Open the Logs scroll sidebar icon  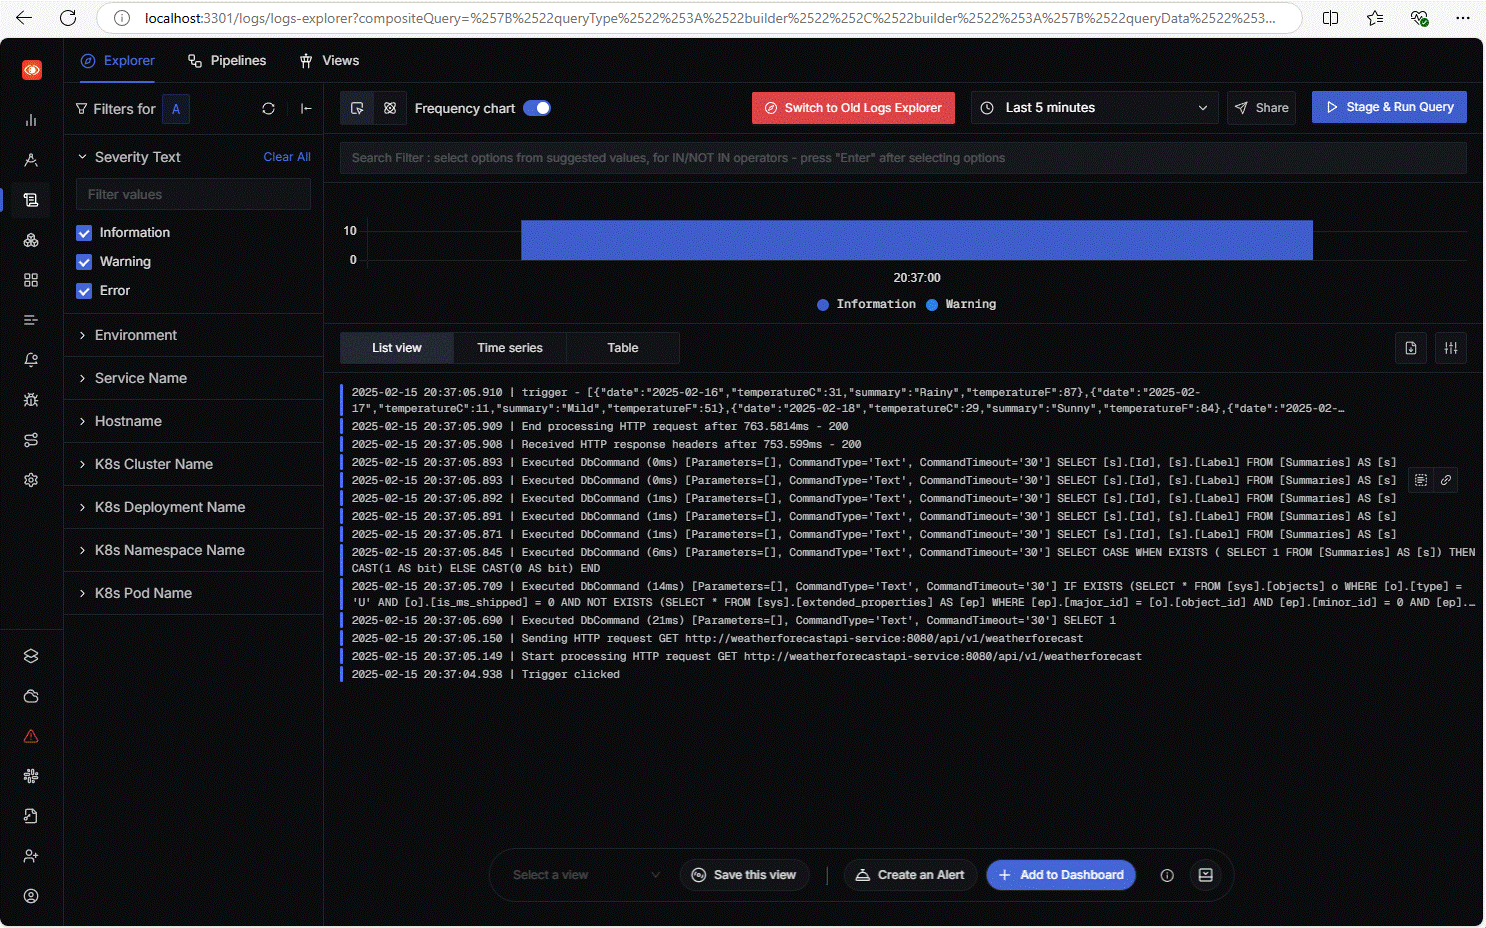(31, 200)
